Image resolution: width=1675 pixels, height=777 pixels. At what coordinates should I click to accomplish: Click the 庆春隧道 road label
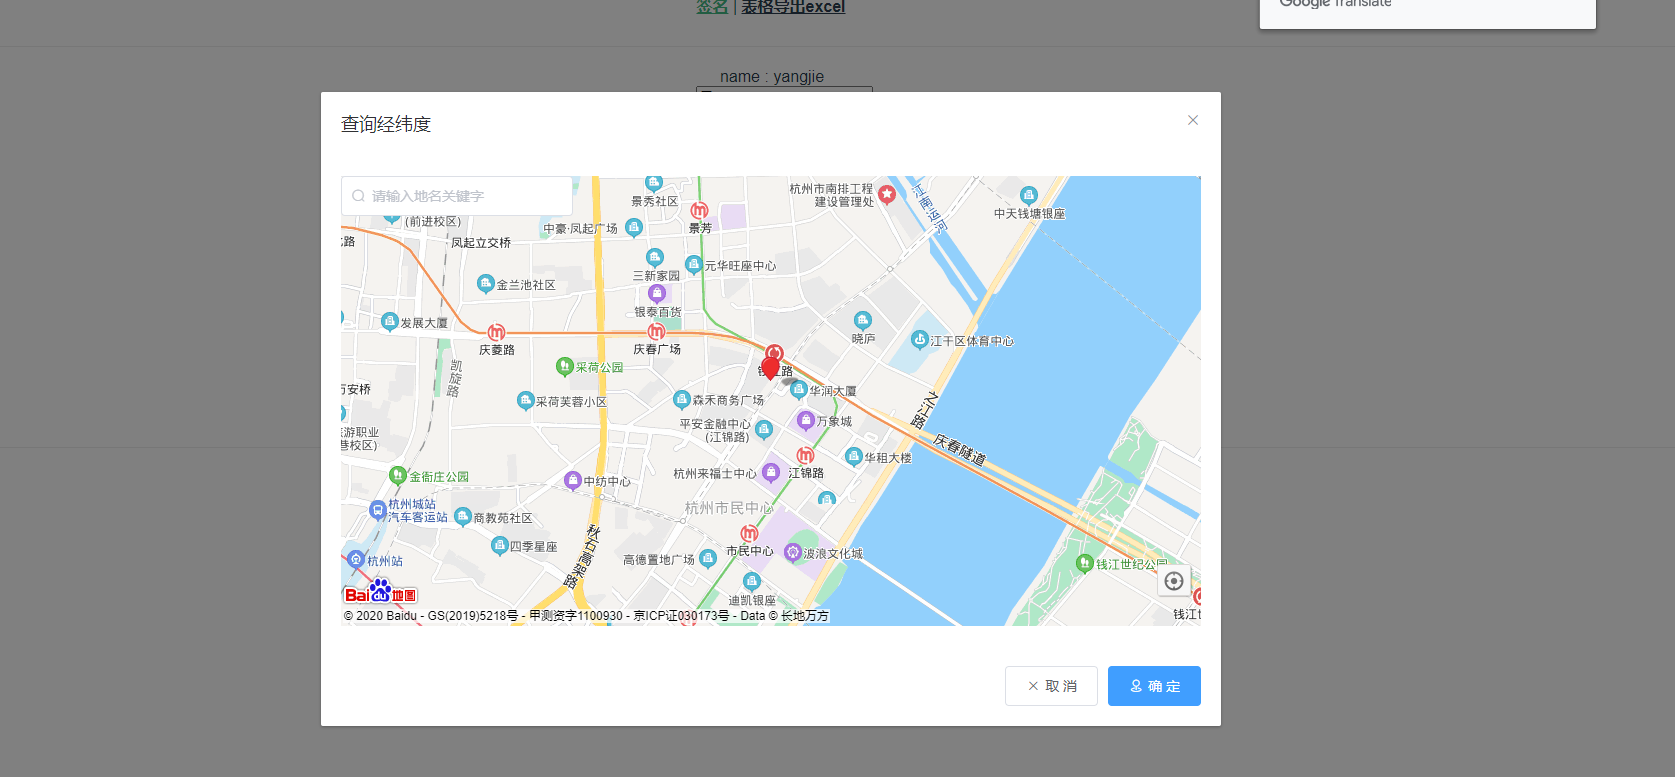(x=960, y=450)
